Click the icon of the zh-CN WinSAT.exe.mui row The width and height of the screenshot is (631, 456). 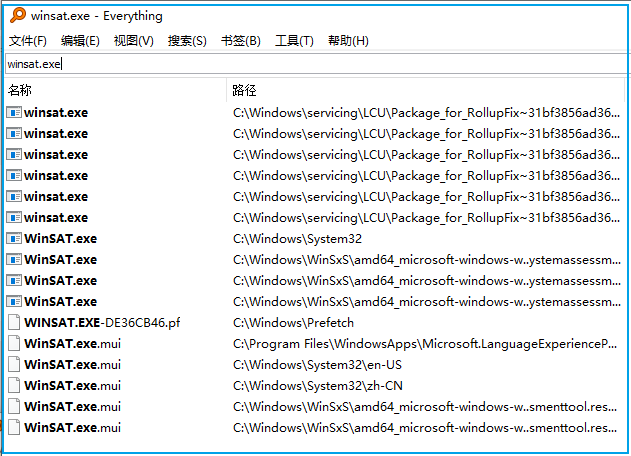point(14,385)
